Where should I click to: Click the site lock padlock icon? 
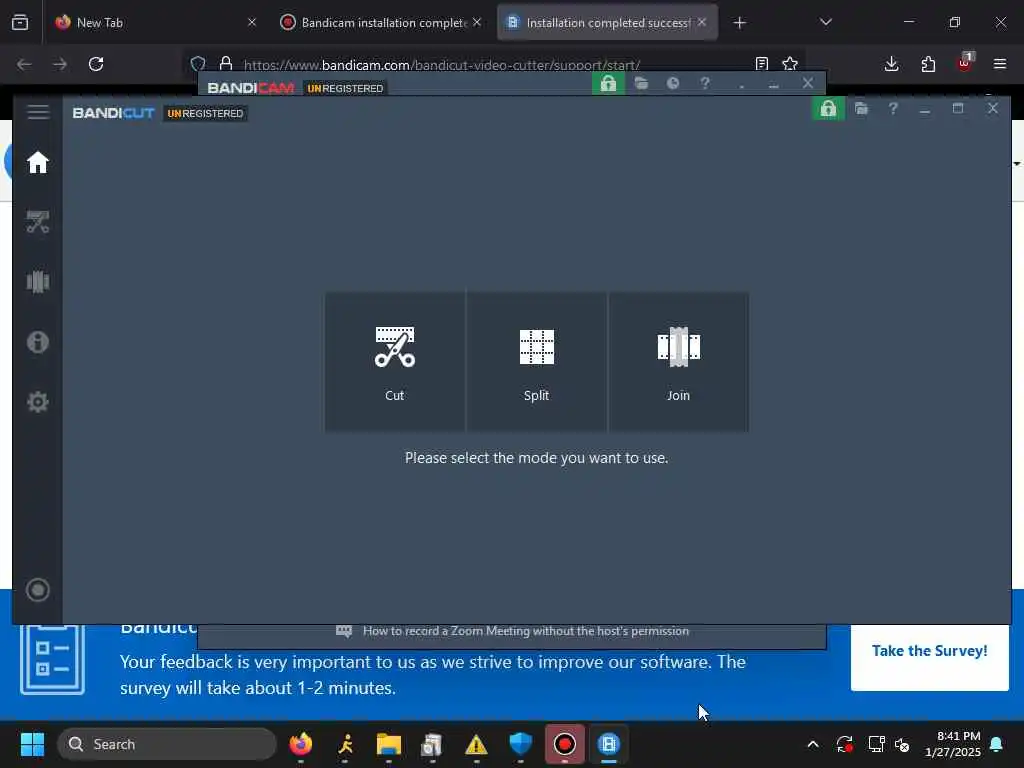[x=226, y=63]
